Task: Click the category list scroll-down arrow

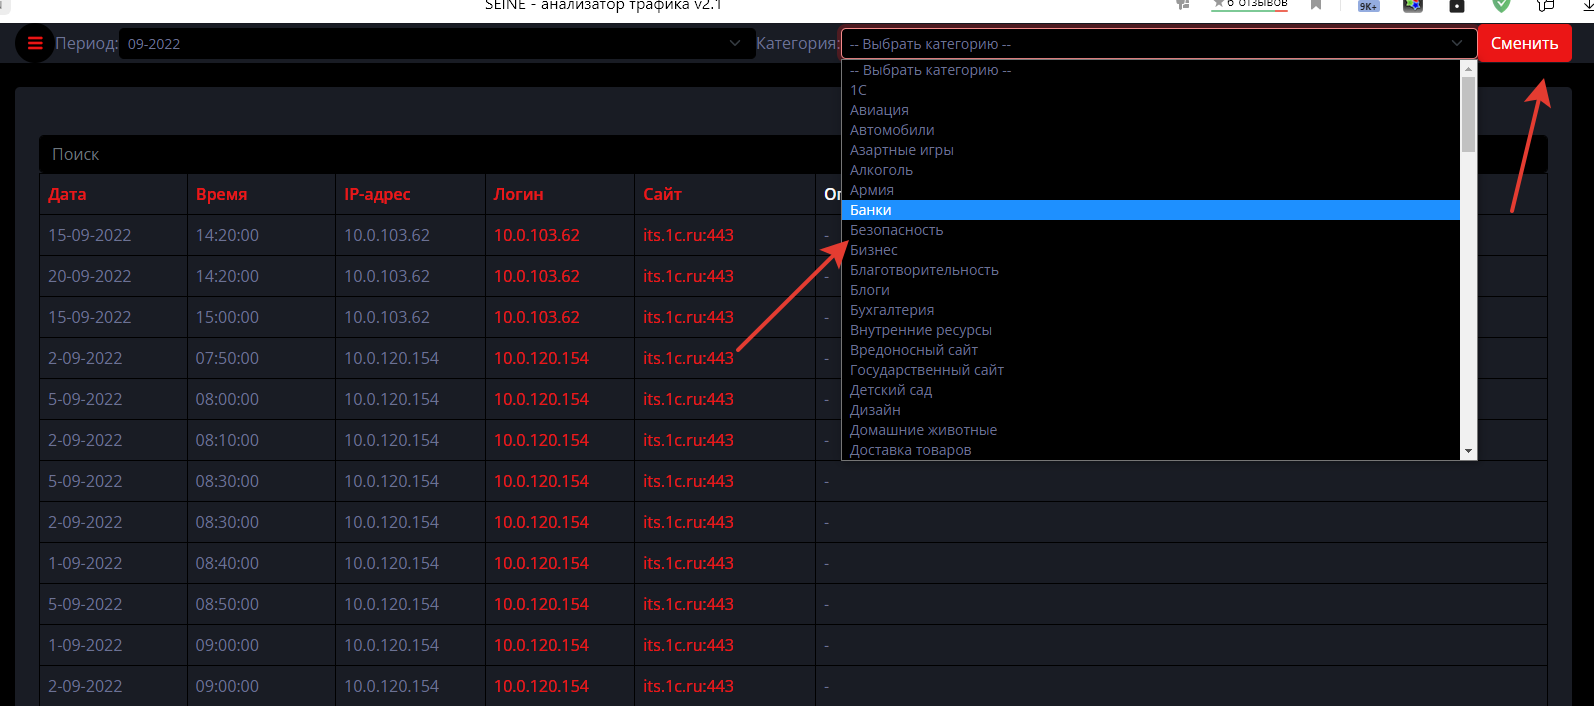Action: 1468,452
